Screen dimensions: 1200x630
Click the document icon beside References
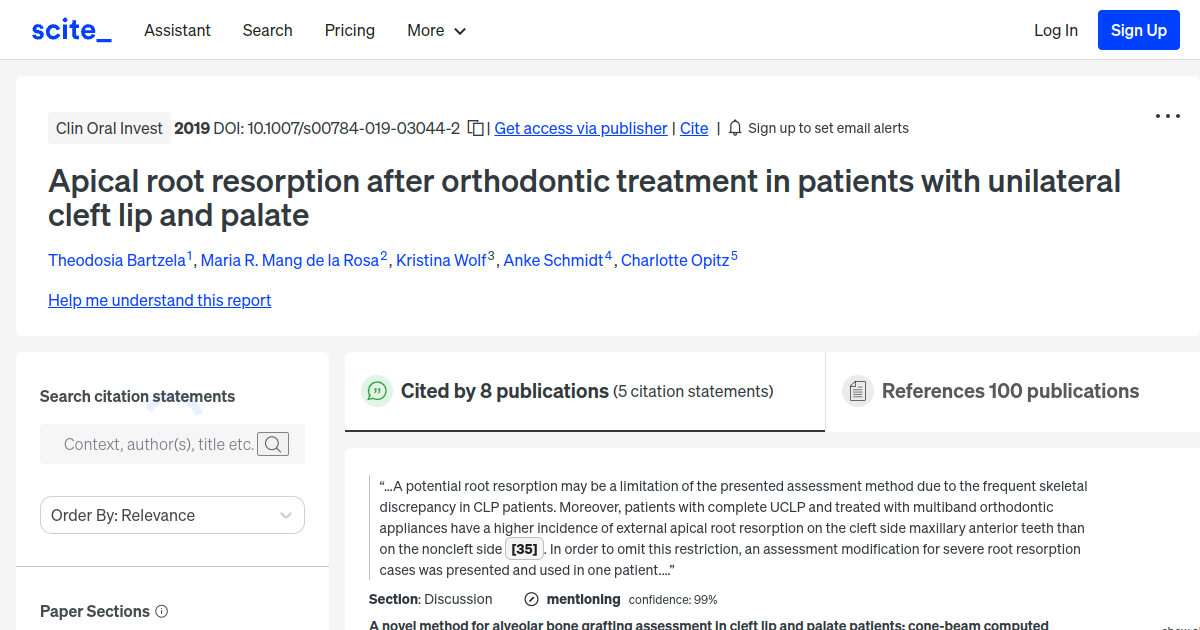pyautogui.click(x=858, y=390)
